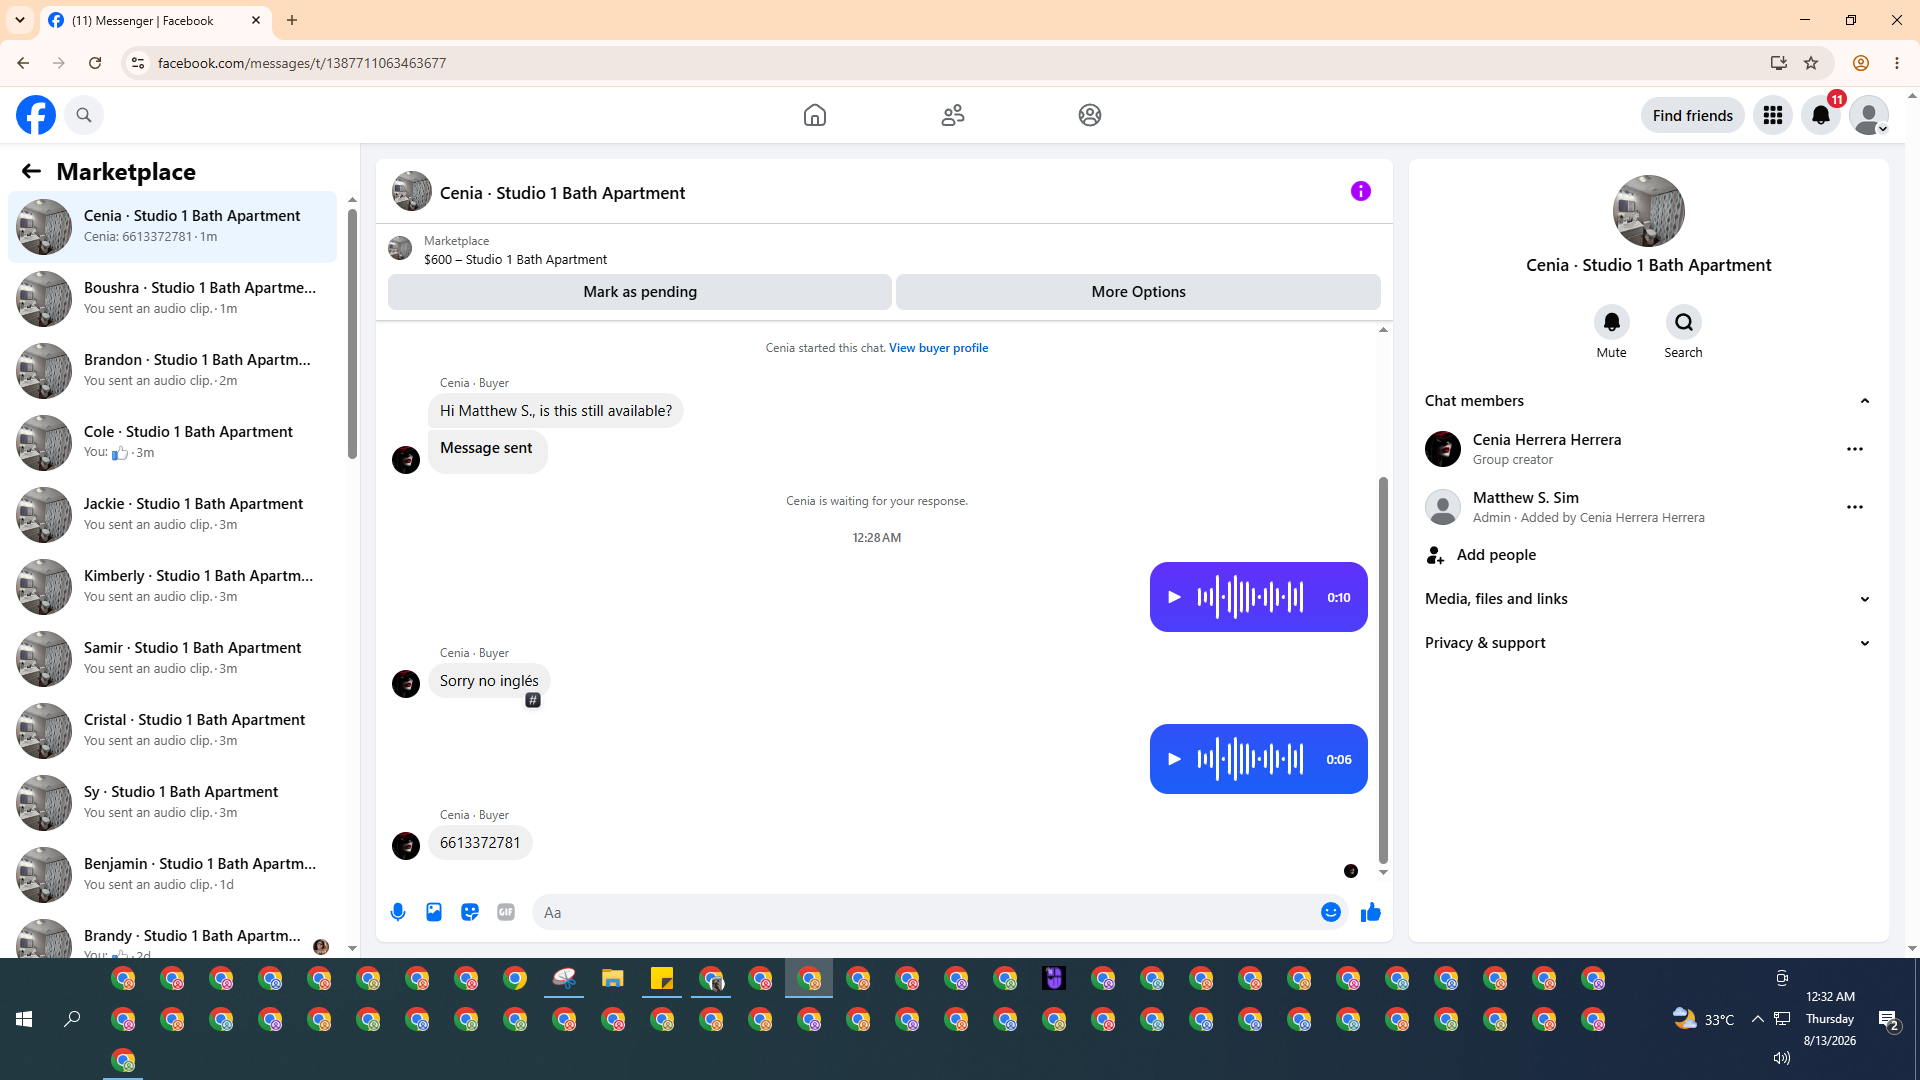The image size is (1920, 1080).
Task: Open Samir Studio 1 Bath Apartment chat
Action: [173, 658]
